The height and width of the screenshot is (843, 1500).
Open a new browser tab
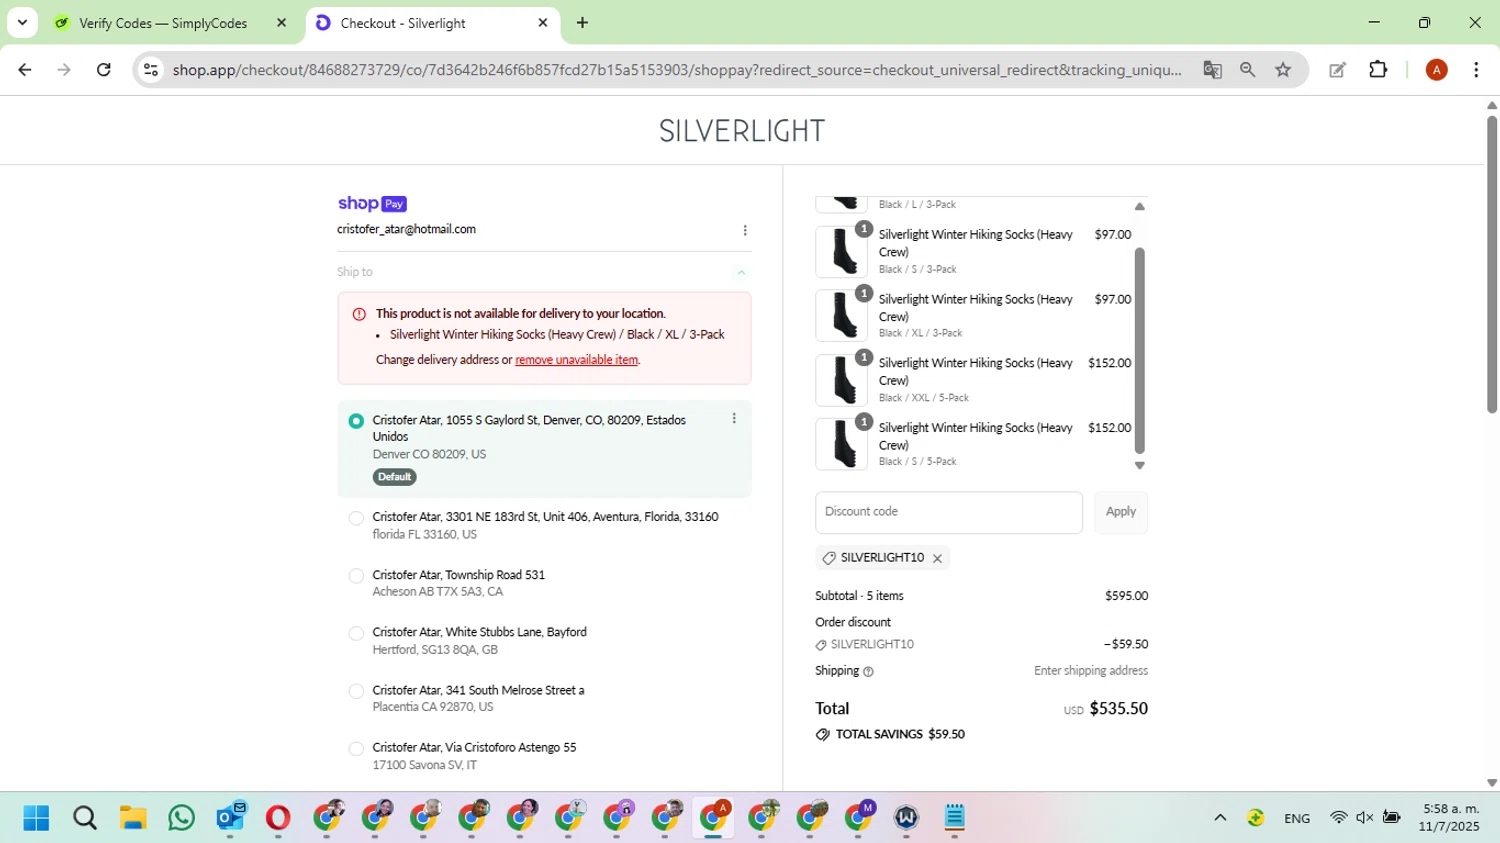(x=582, y=23)
